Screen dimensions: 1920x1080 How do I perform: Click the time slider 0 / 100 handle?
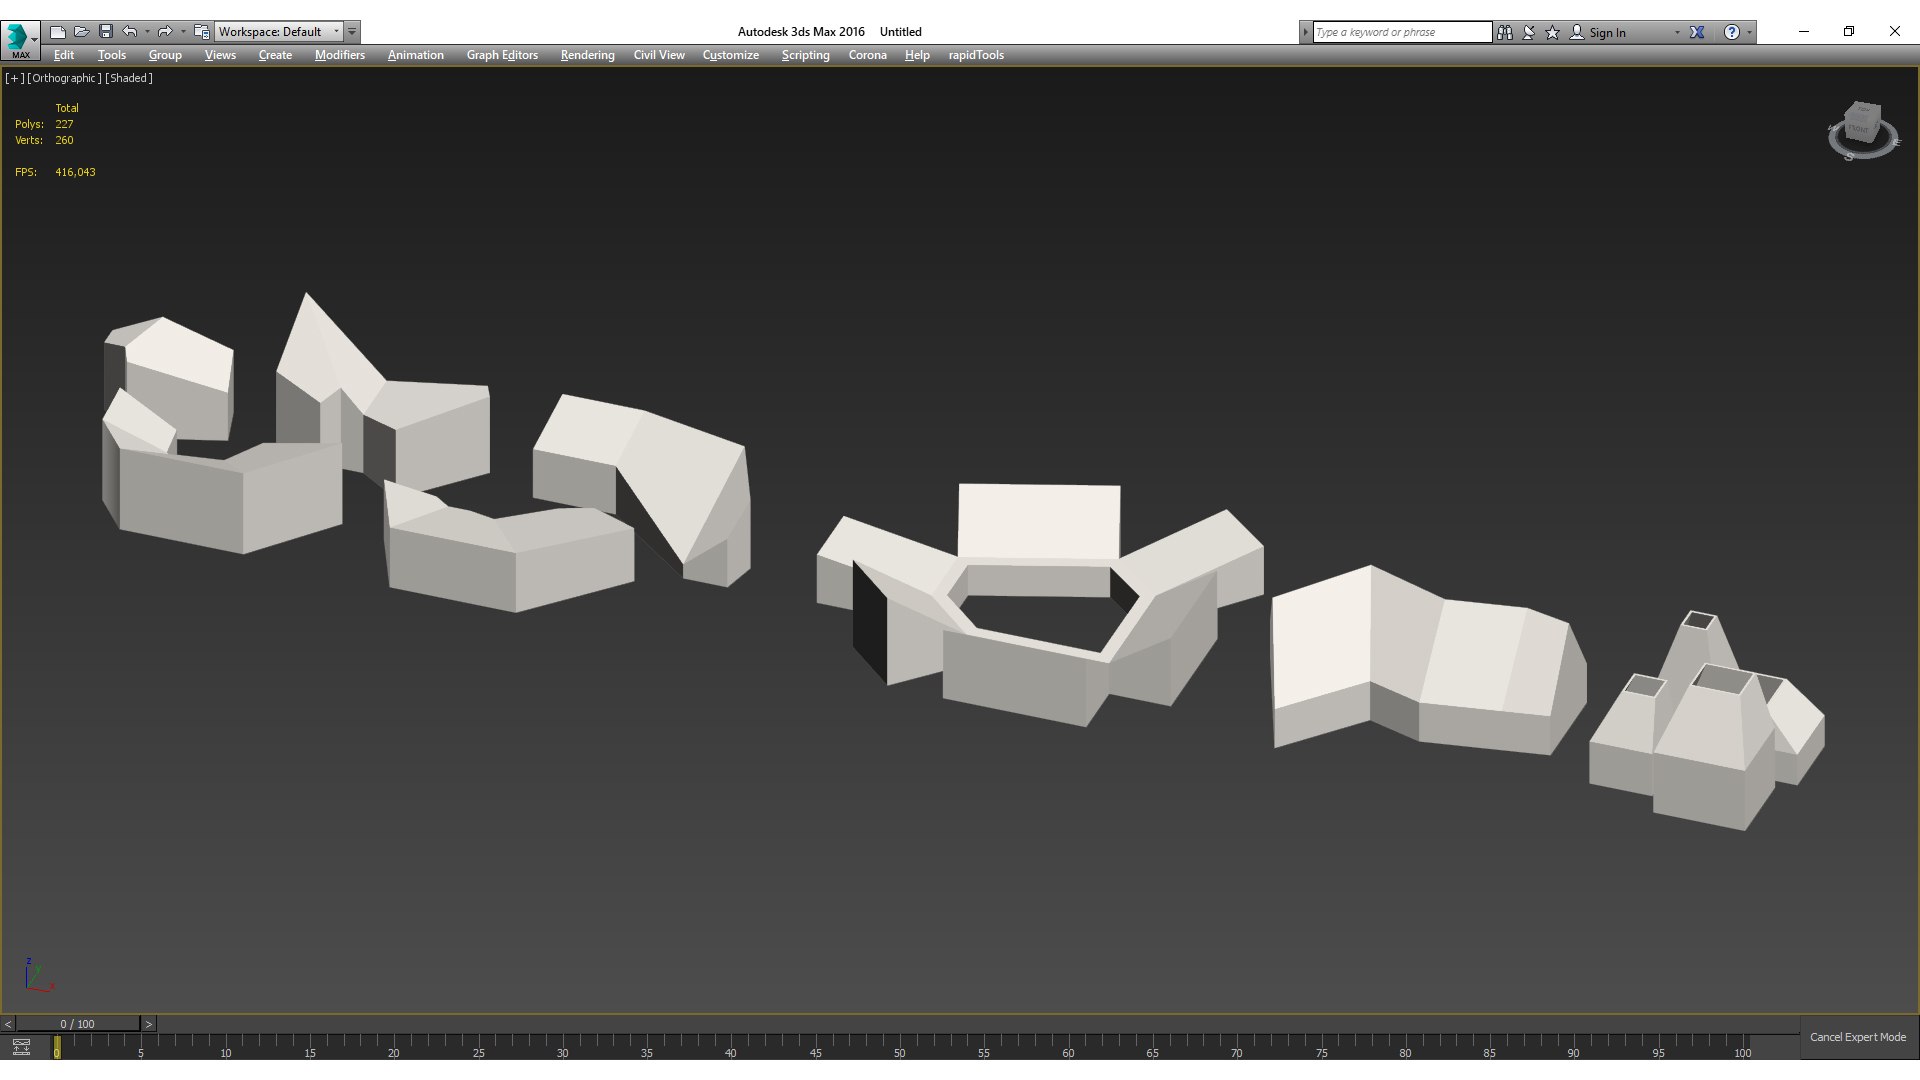(x=77, y=1024)
